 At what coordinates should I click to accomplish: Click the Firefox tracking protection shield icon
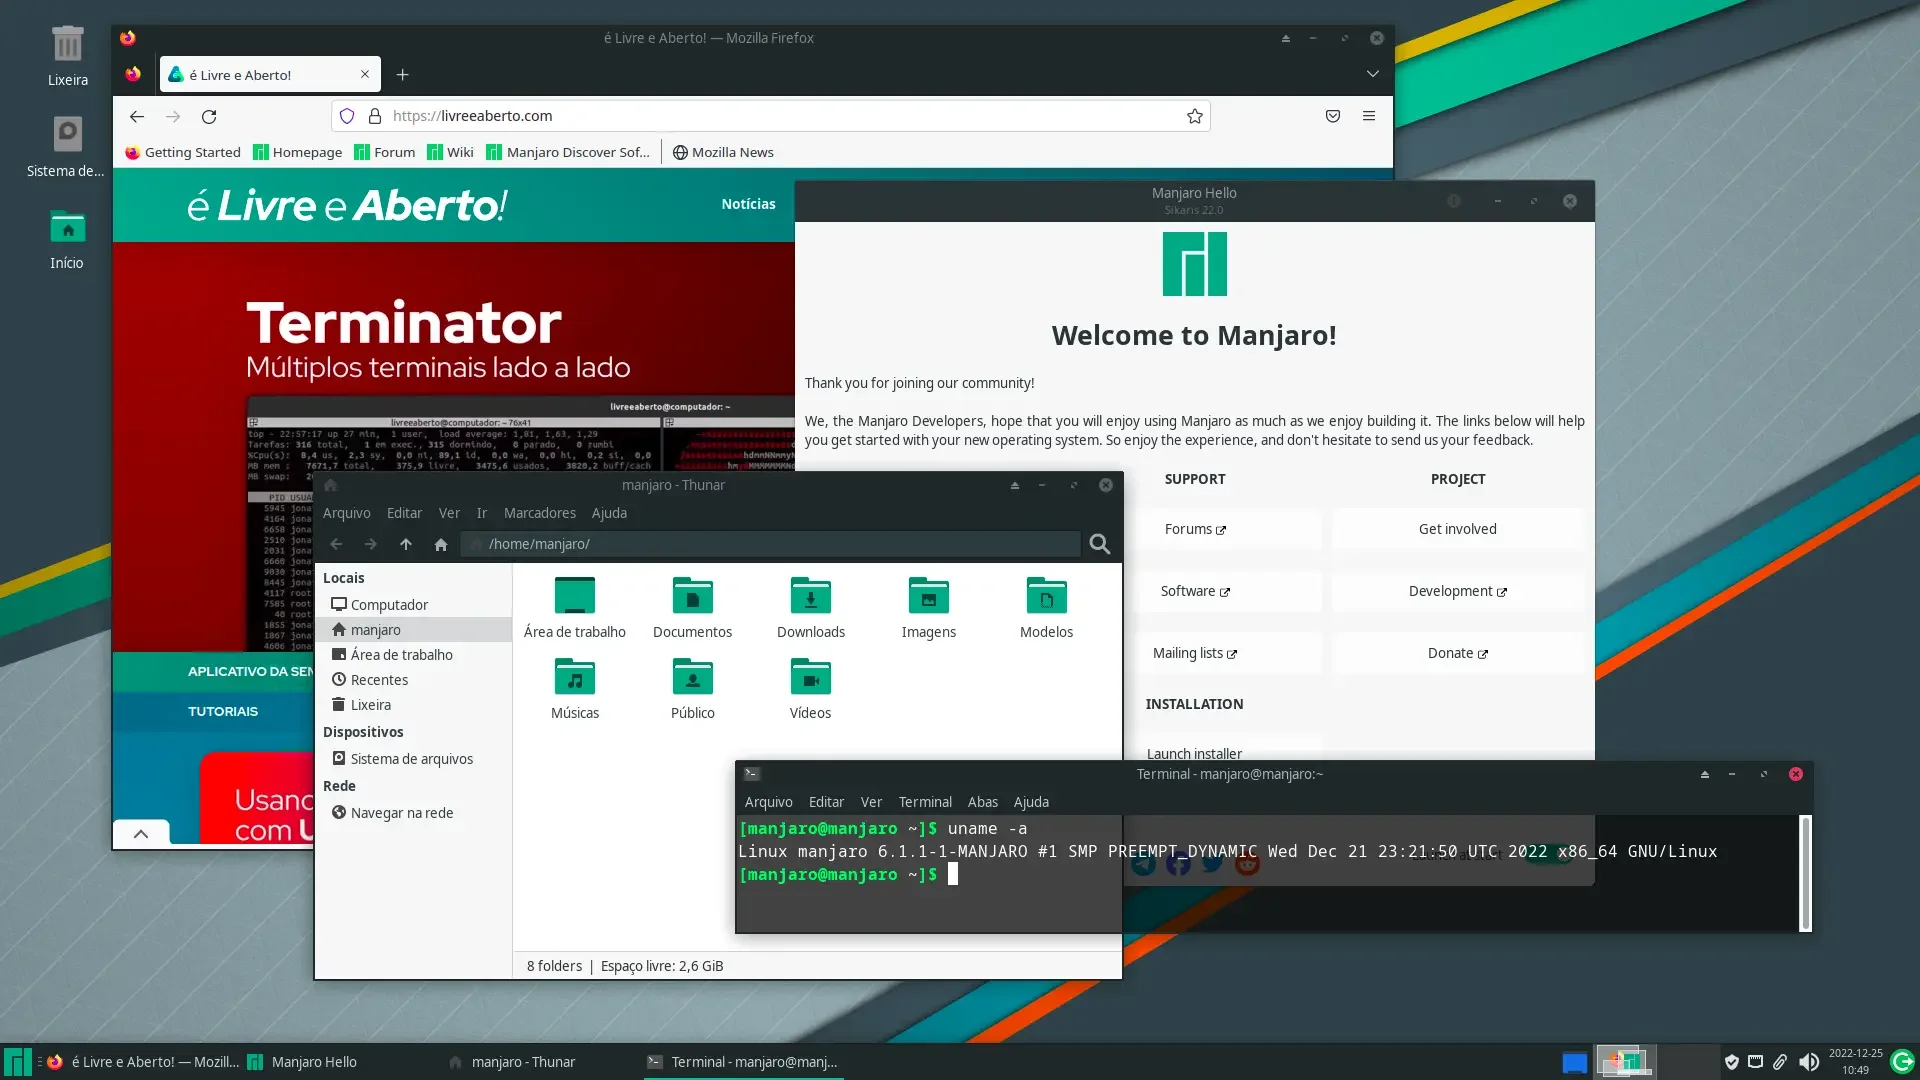(x=347, y=116)
